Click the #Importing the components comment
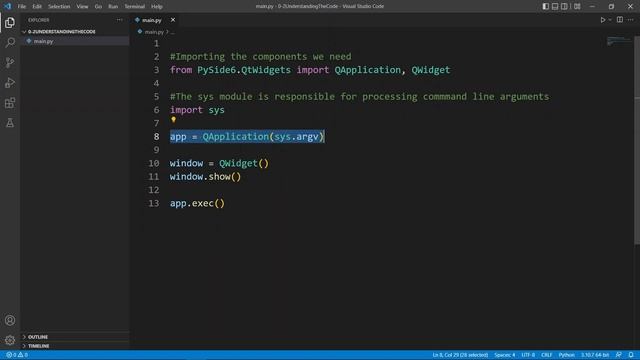640x360 pixels. coord(260,57)
